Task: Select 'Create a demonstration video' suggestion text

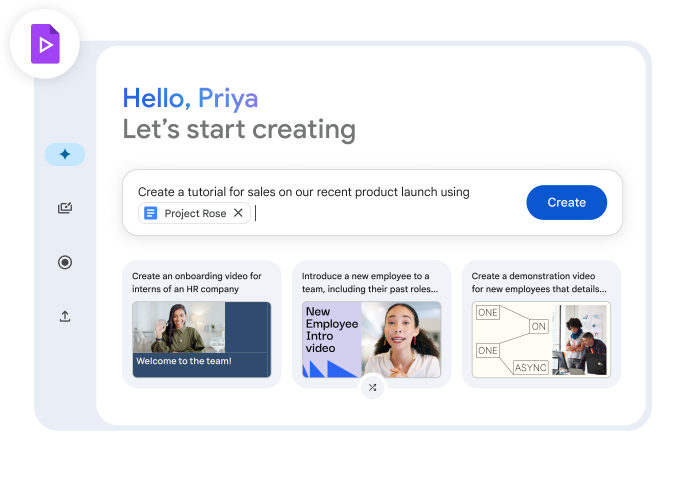Action: [x=539, y=282]
